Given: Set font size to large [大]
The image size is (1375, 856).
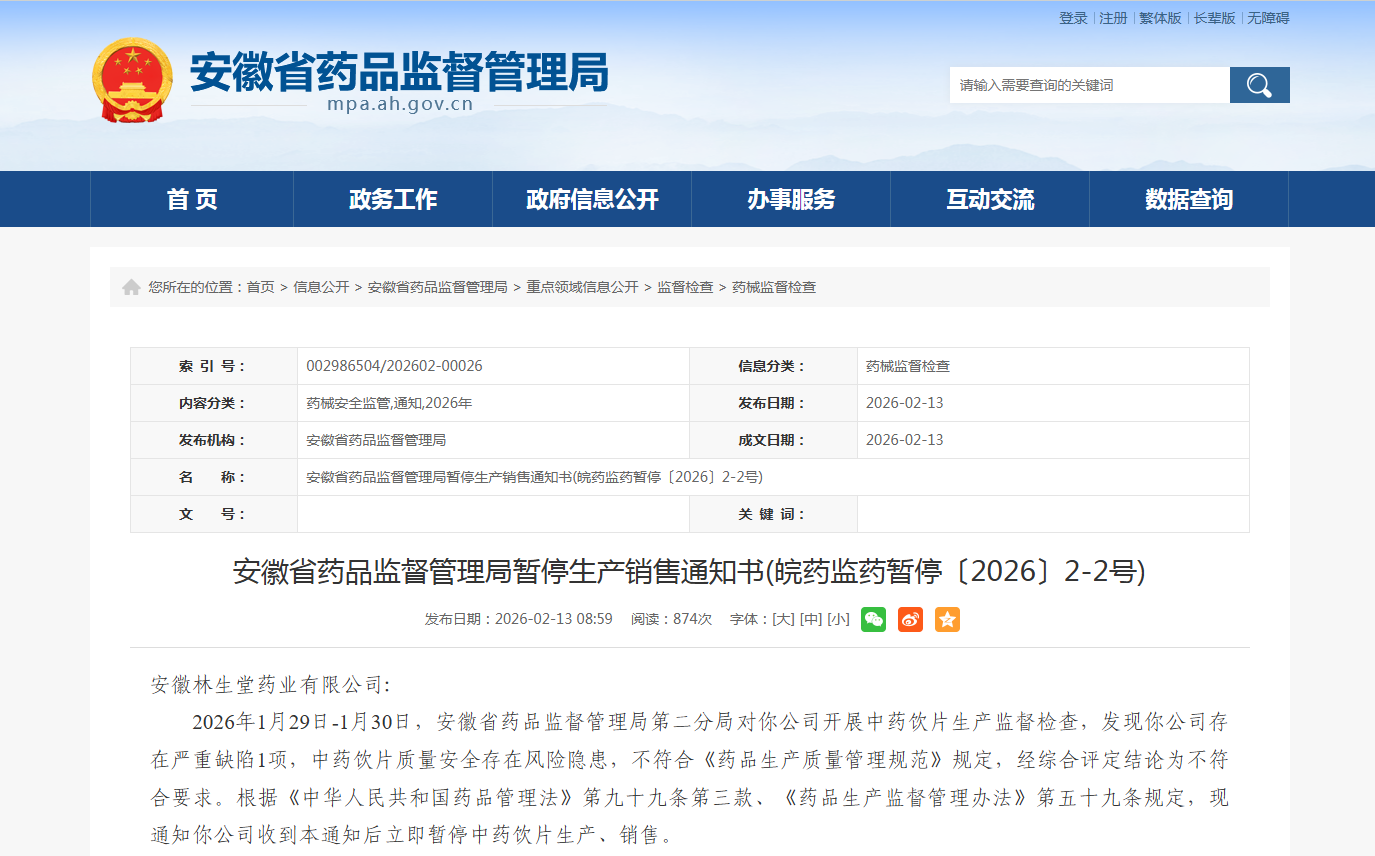Looking at the screenshot, I should pyautogui.click(x=783, y=619).
